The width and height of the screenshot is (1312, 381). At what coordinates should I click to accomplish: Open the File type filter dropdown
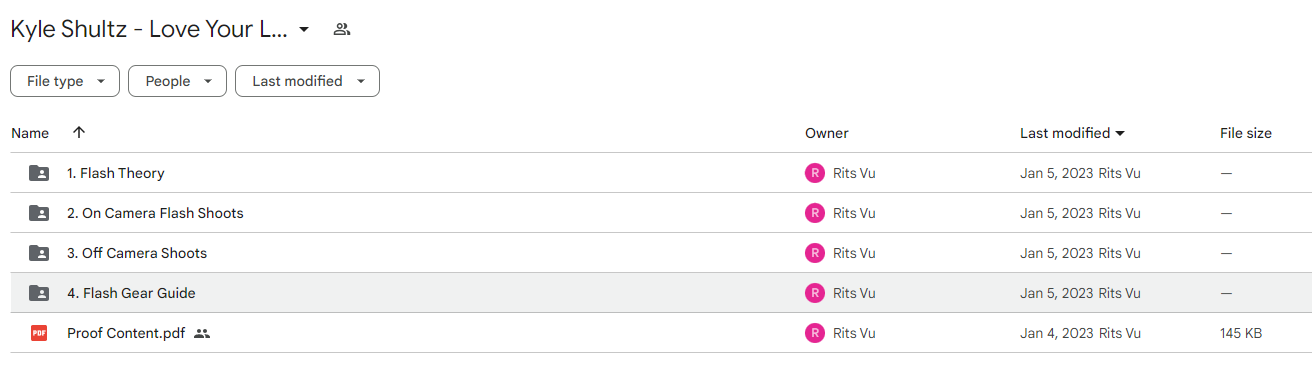(65, 81)
